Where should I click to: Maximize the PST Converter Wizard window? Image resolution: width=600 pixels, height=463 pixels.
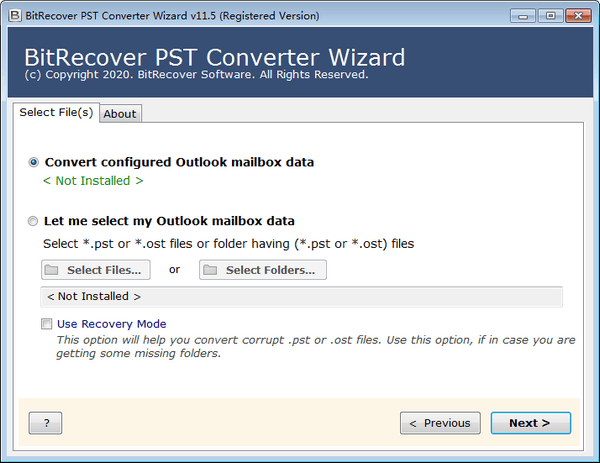550,16
